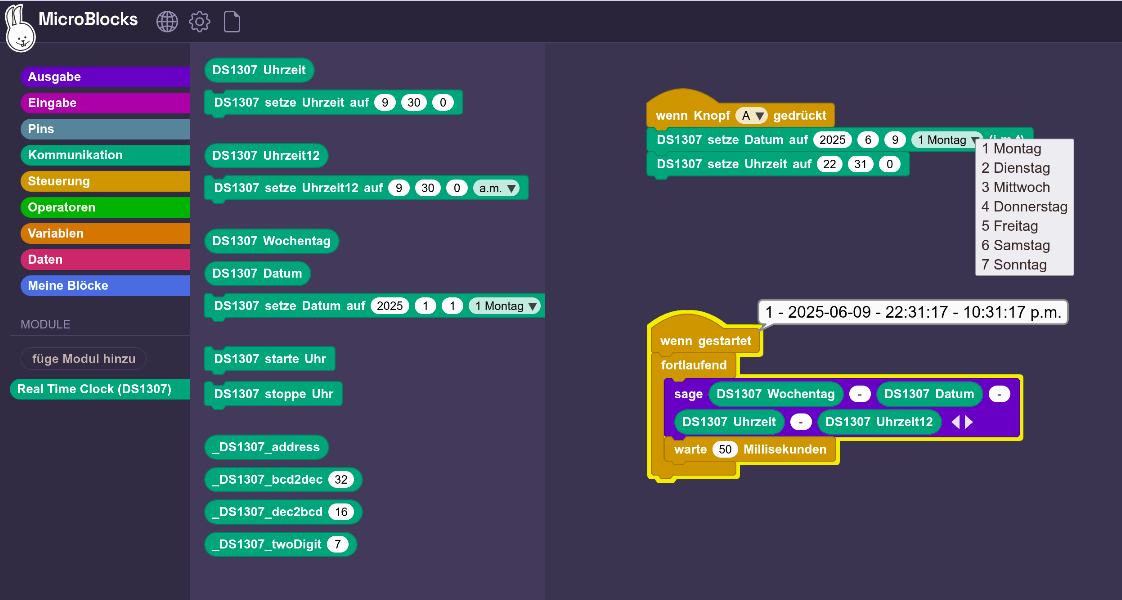The height and width of the screenshot is (600, 1122).
Task: Edit the value 16 in _DS1307_dec2bcd
Action: pyautogui.click(x=341, y=512)
